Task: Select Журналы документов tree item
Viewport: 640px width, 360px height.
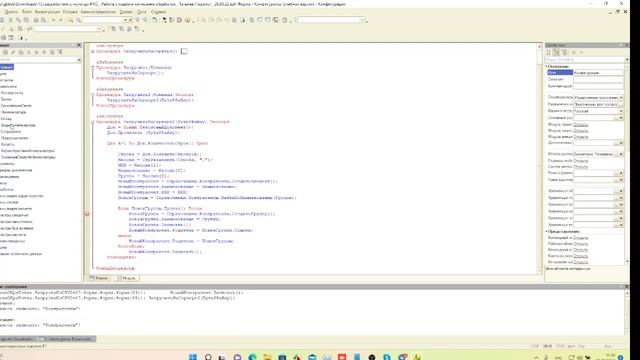Action: click(16, 170)
